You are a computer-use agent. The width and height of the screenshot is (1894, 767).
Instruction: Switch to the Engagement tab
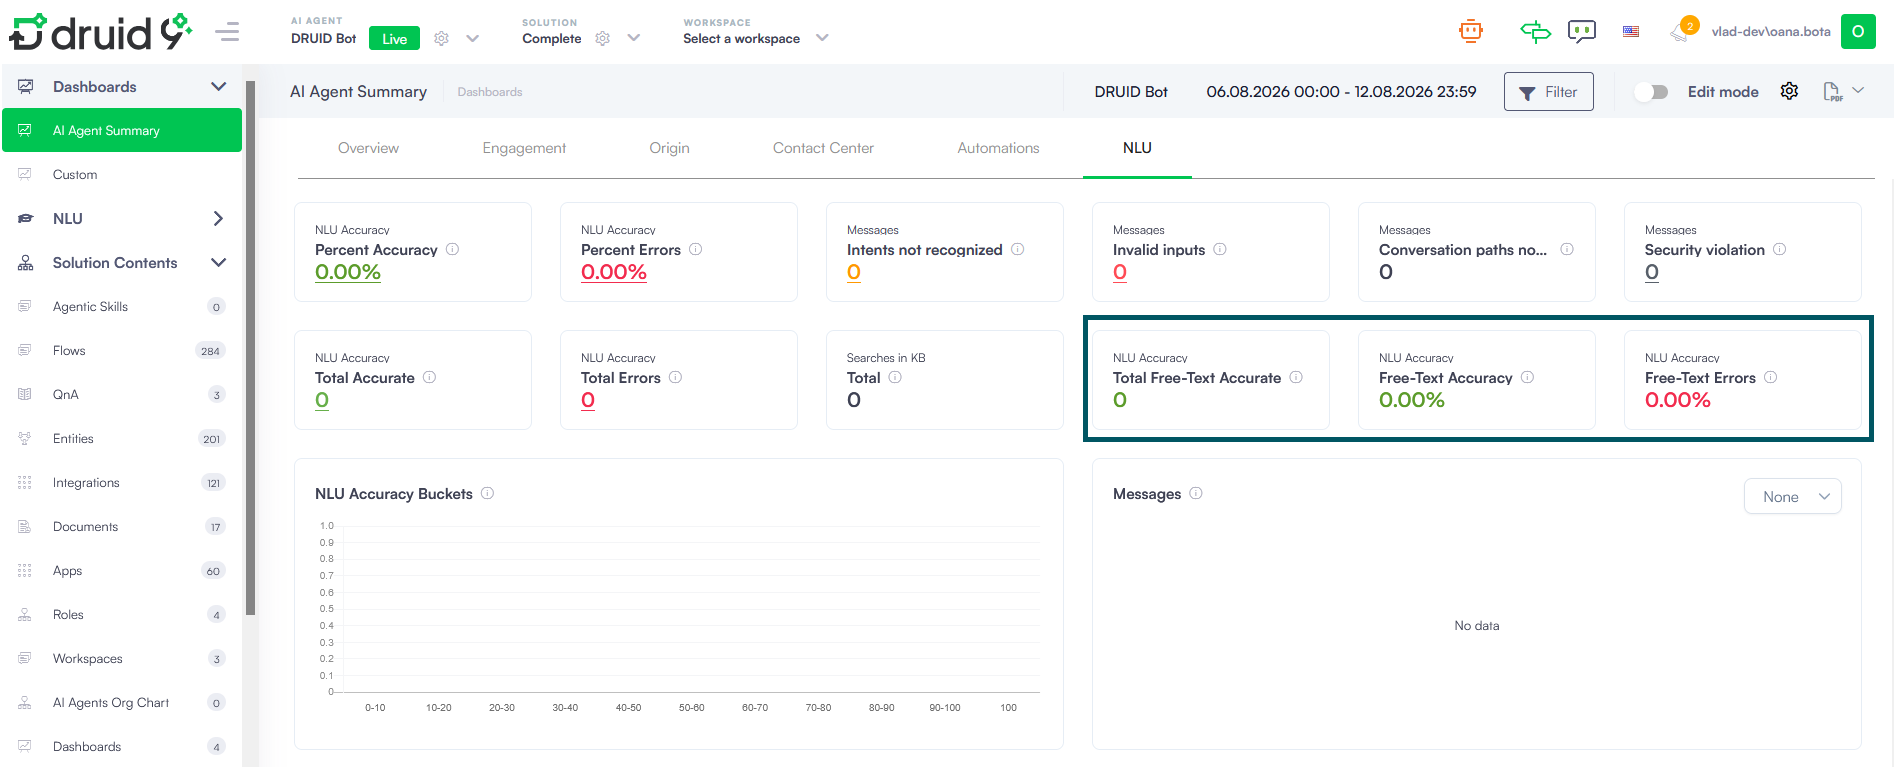coord(524,148)
